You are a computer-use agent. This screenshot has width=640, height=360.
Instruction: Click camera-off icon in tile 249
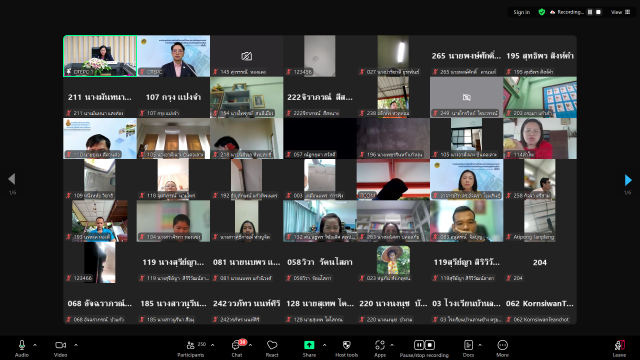tap(467, 97)
